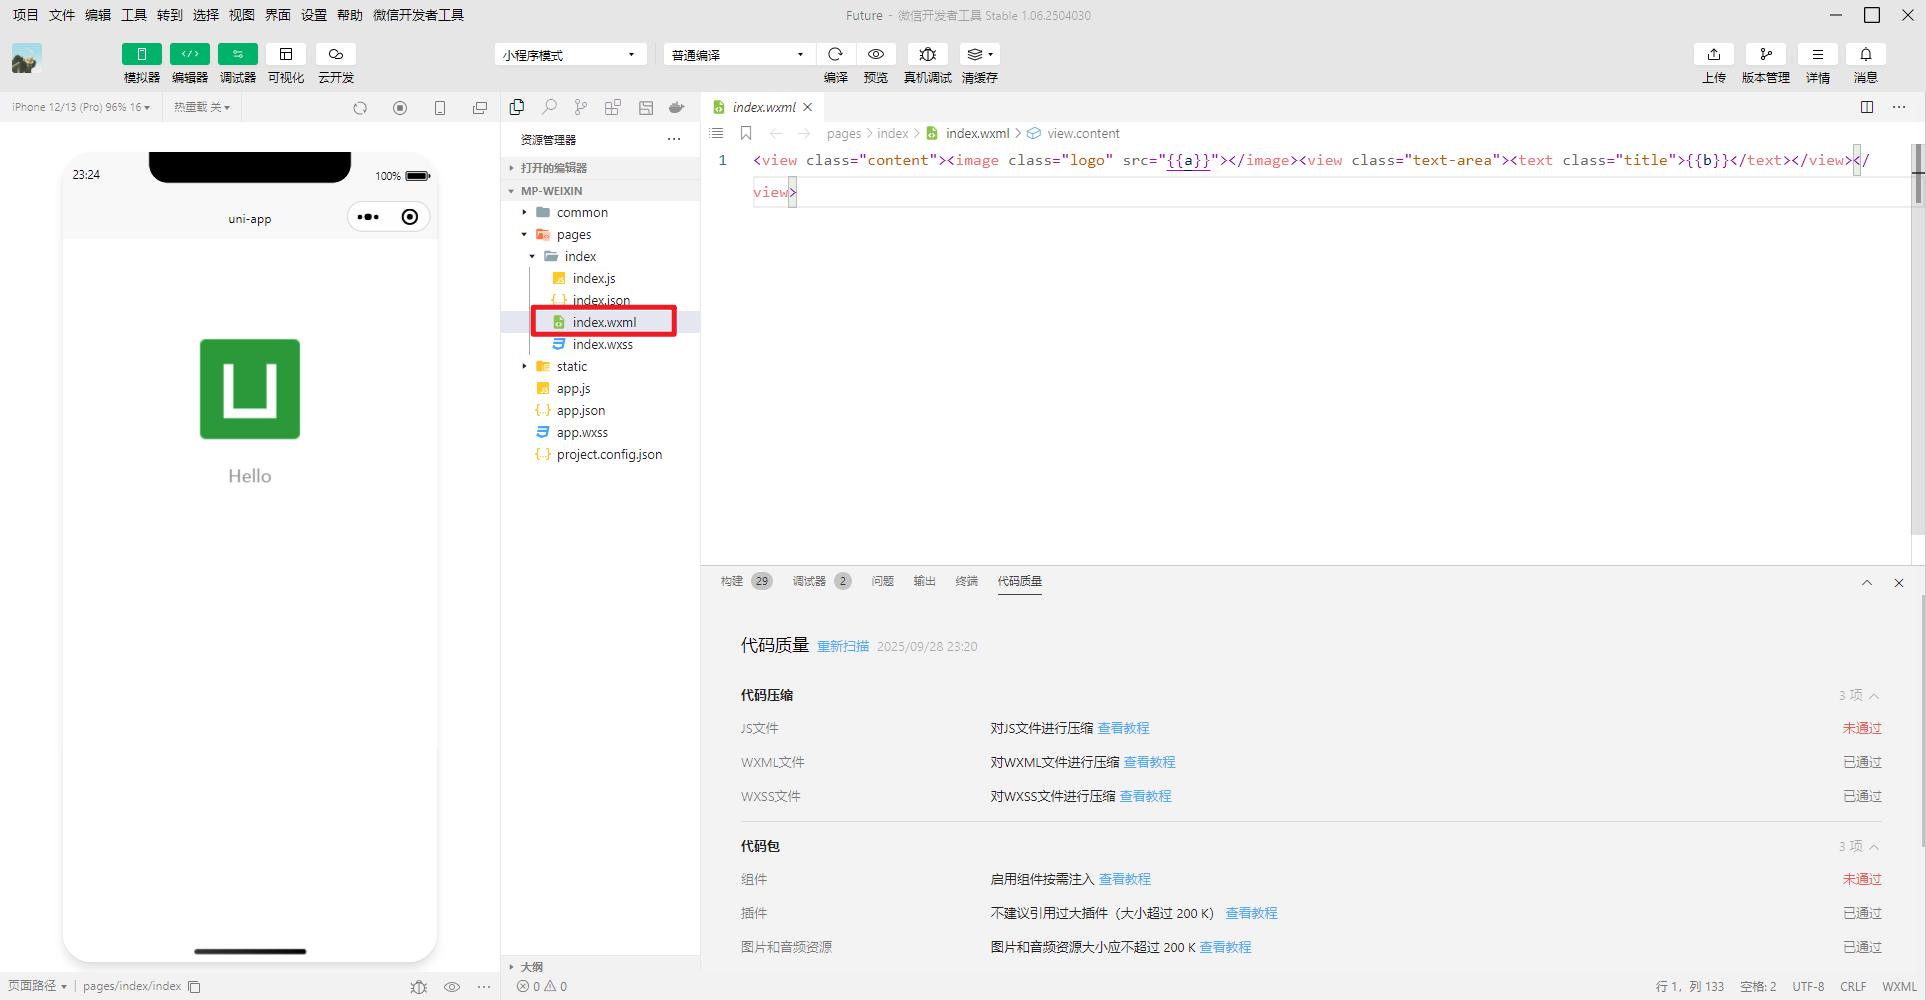Open the 普通编译 compile mode dropdown
This screenshot has width=1926, height=1000.
[739, 55]
